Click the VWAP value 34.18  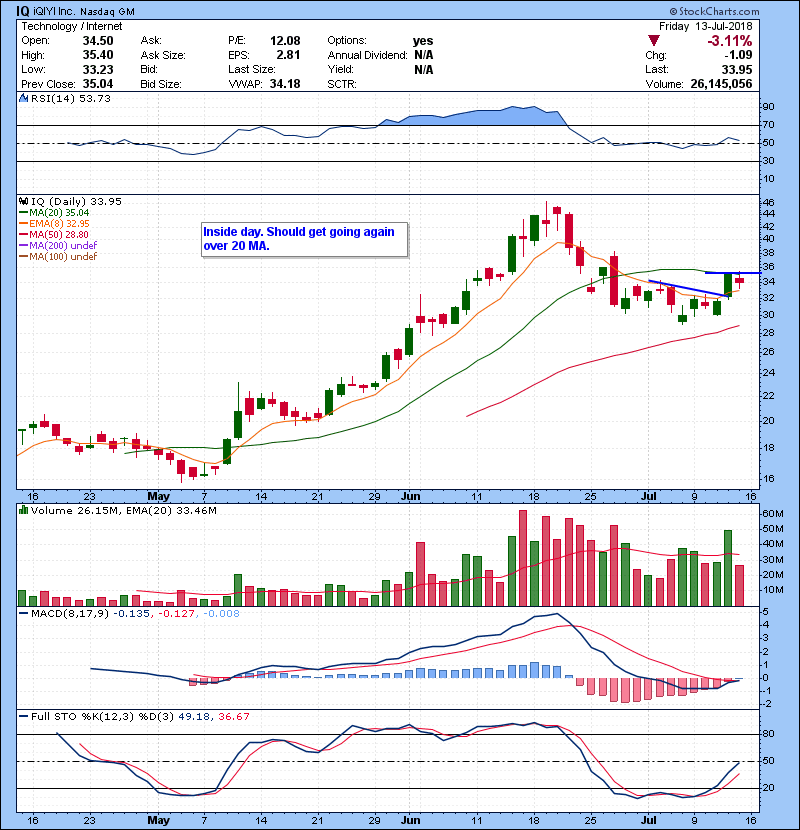285,84
